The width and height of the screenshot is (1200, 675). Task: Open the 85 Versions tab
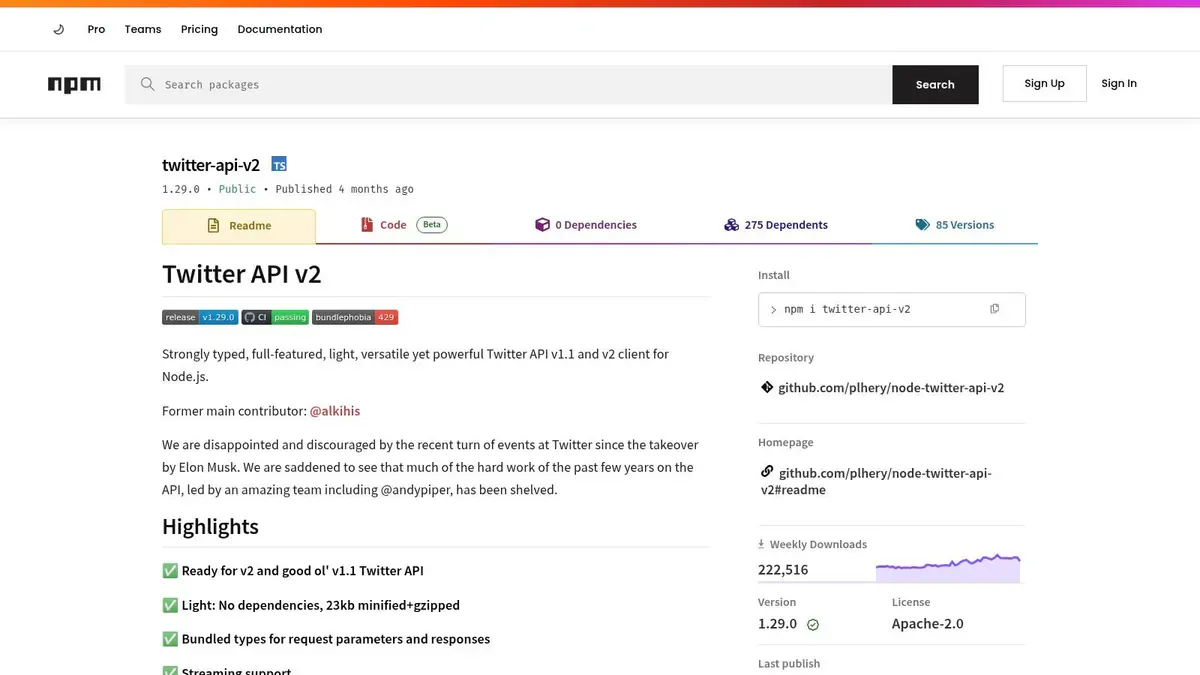(955, 225)
